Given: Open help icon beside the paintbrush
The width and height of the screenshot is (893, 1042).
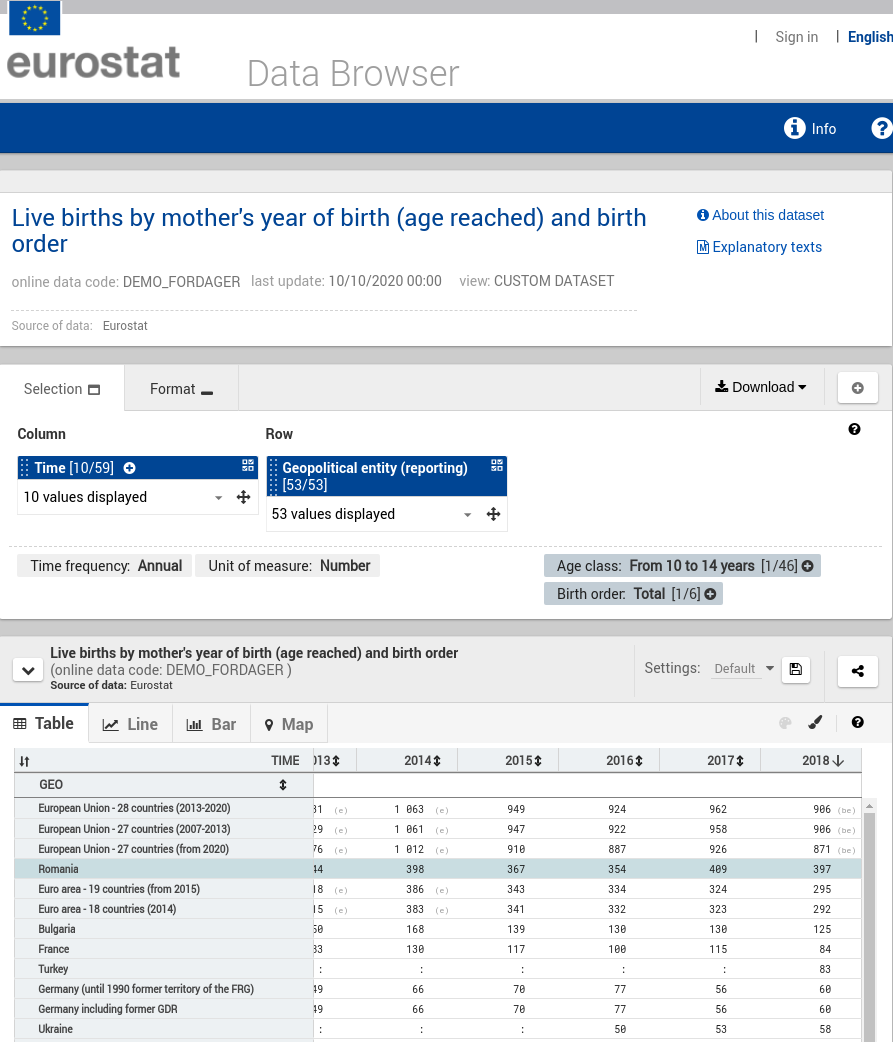Looking at the screenshot, I should tap(857, 723).
